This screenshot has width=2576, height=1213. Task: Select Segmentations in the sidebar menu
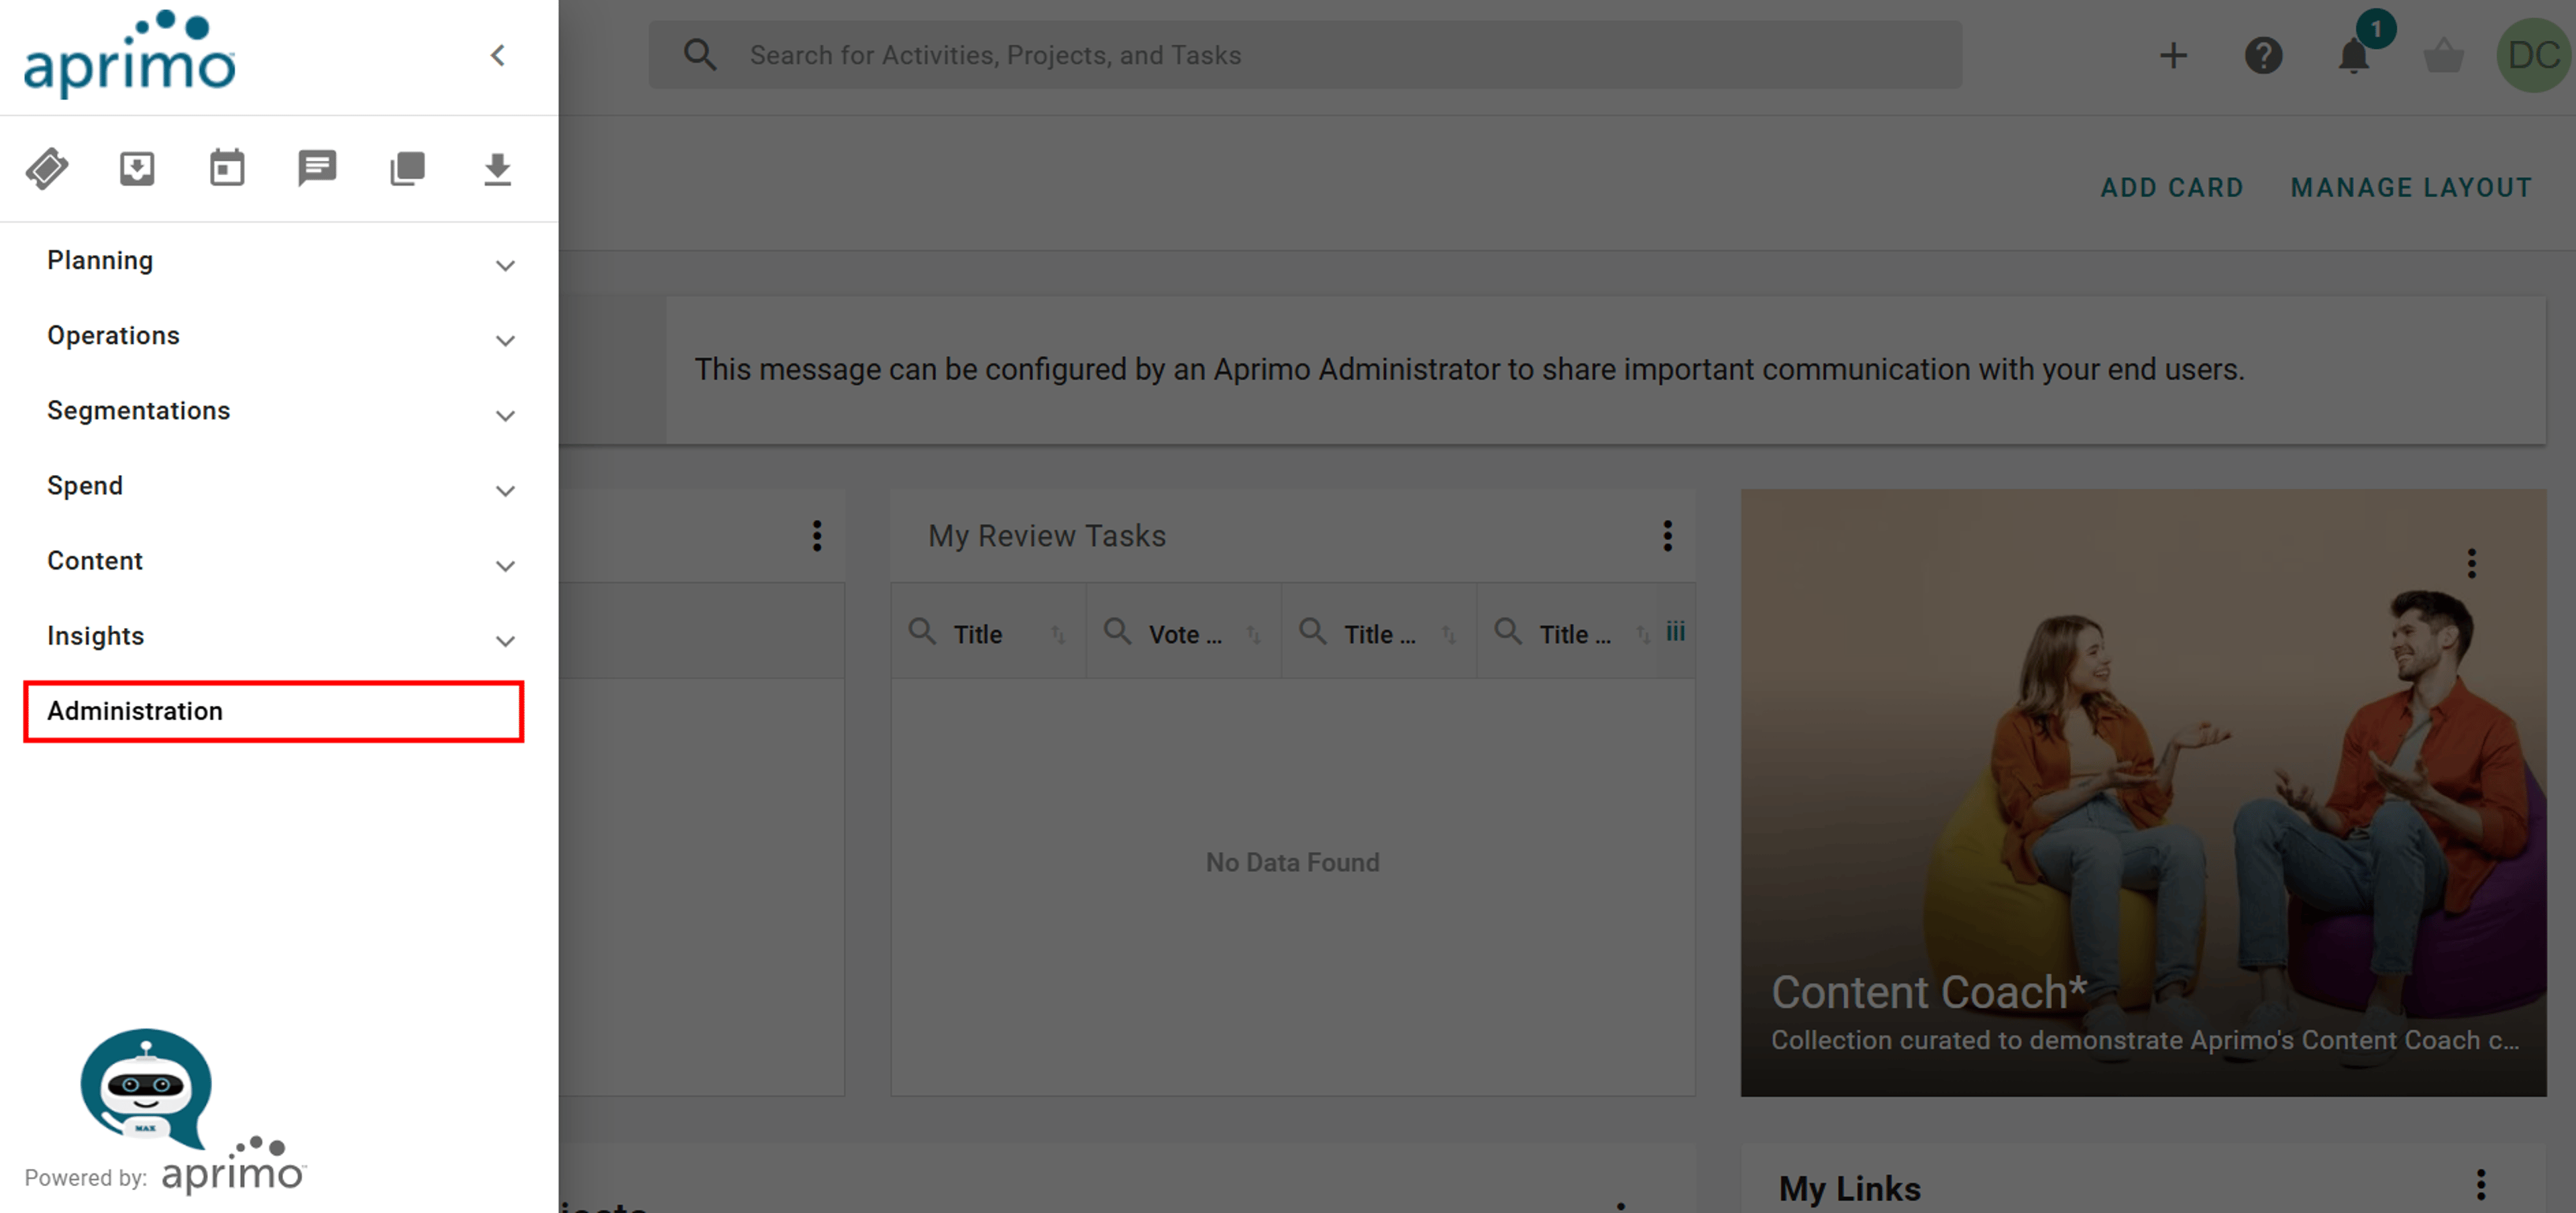point(138,411)
